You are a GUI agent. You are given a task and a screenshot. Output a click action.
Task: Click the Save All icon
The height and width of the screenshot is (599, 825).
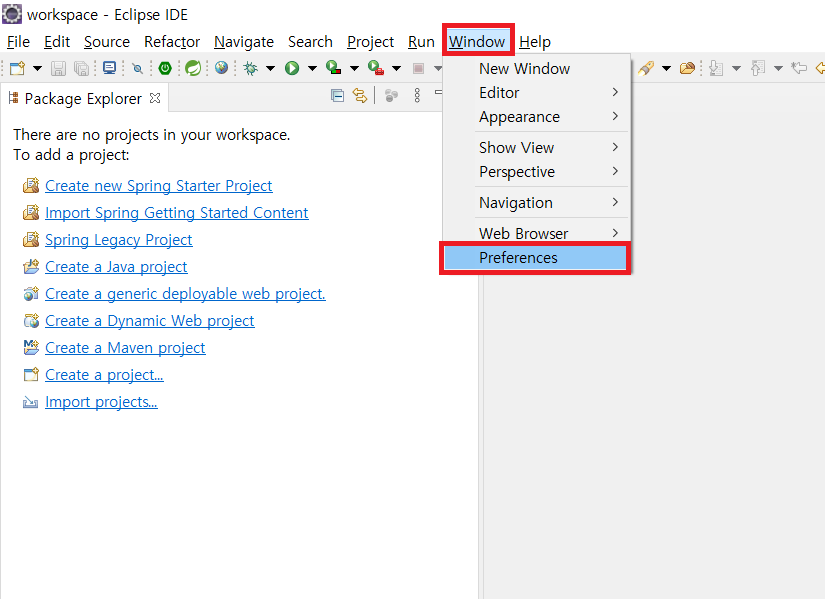tap(81, 68)
